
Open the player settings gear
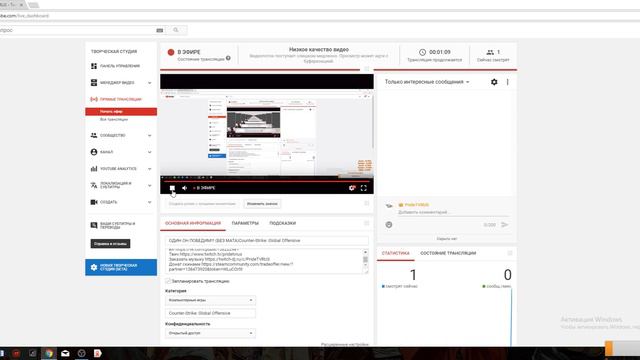352,188
